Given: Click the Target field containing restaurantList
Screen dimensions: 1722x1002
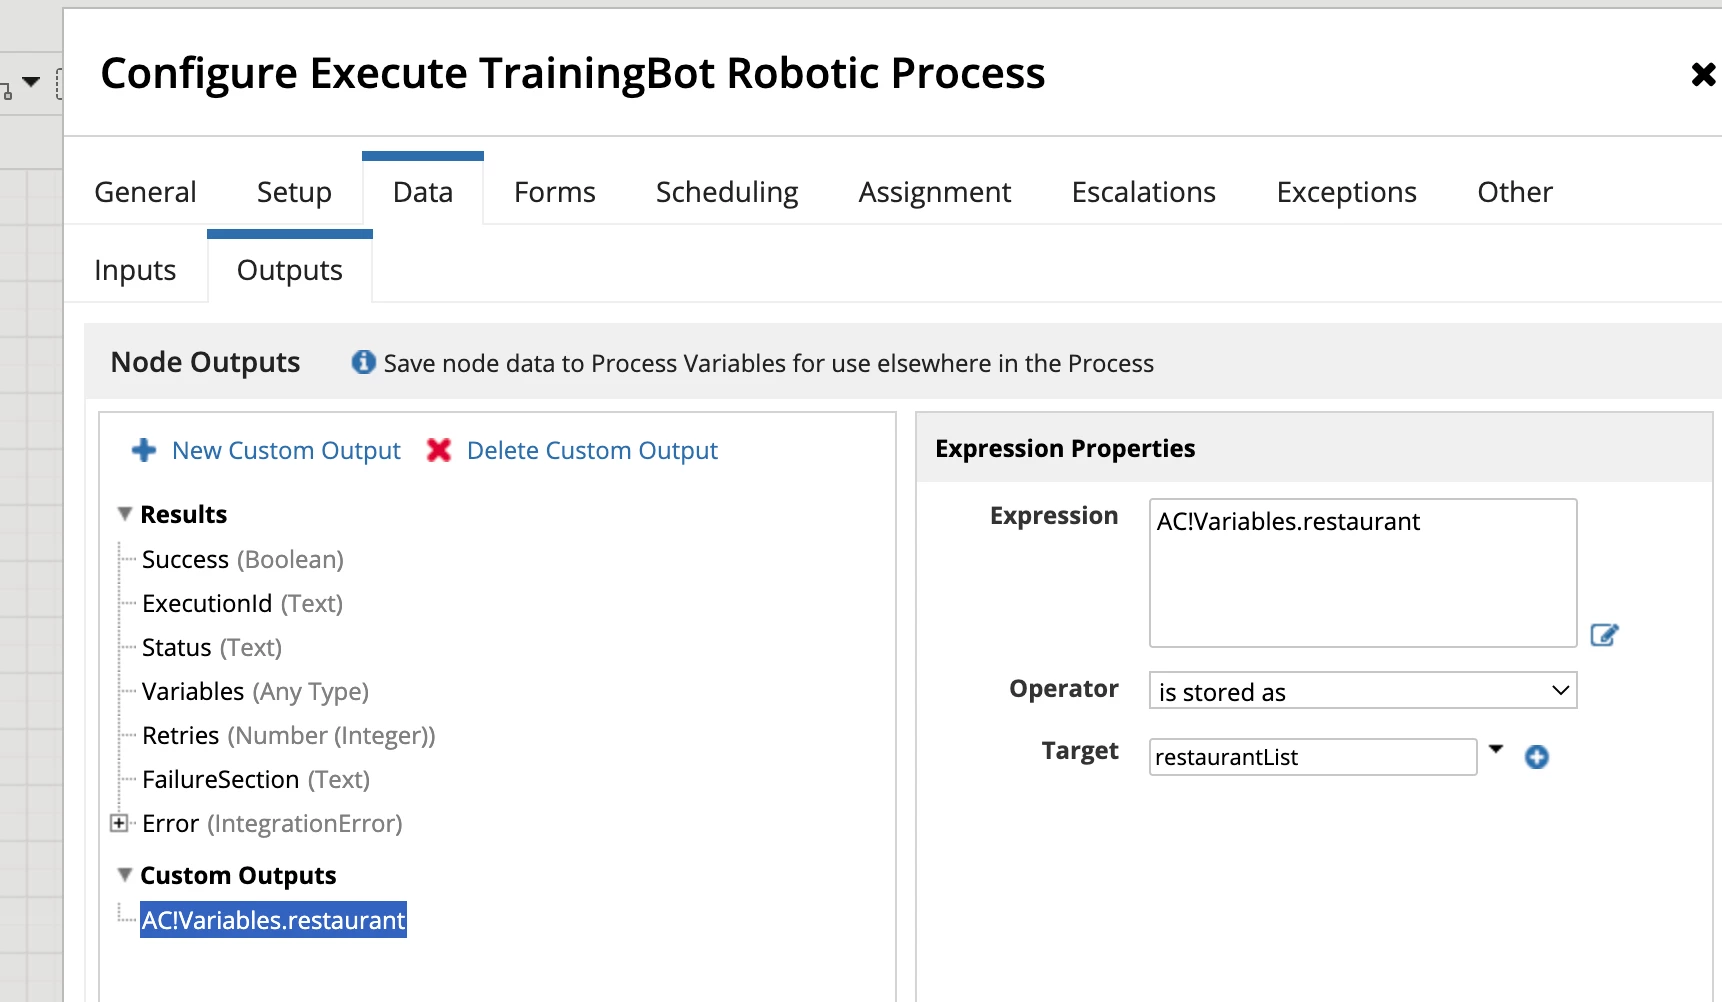Looking at the screenshot, I should tap(1313, 757).
